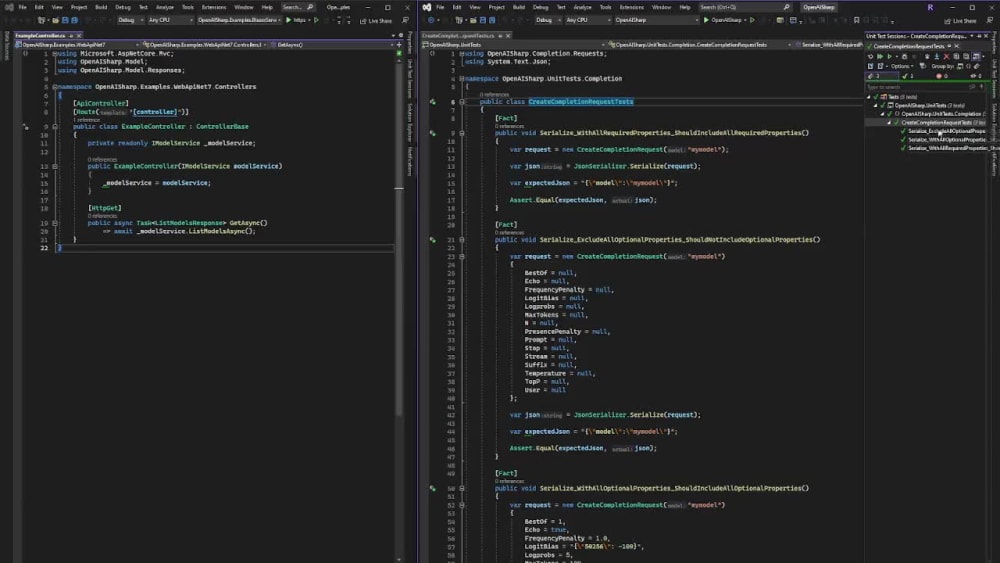Select CreateCompletionRequestTests node in test tree
The image size is (1000, 563).
click(x=936, y=122)
